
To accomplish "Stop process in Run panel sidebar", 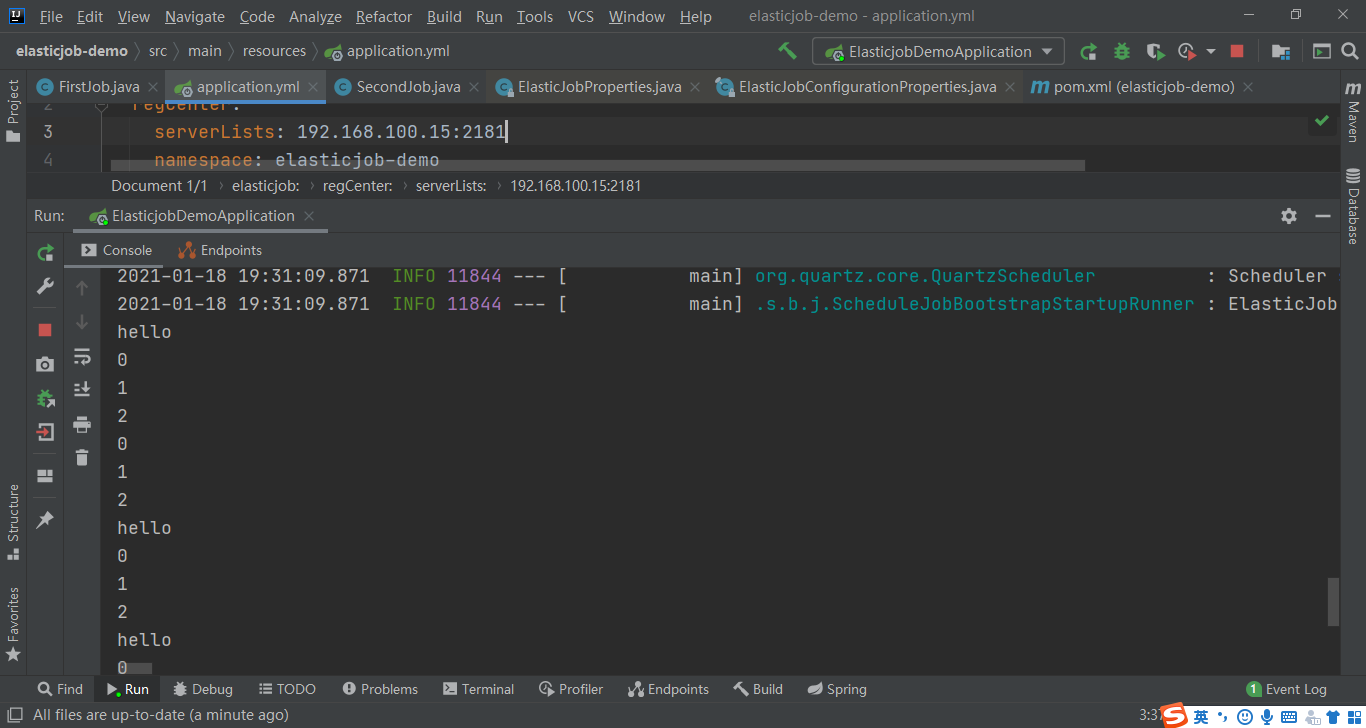I will pos(45,330).
